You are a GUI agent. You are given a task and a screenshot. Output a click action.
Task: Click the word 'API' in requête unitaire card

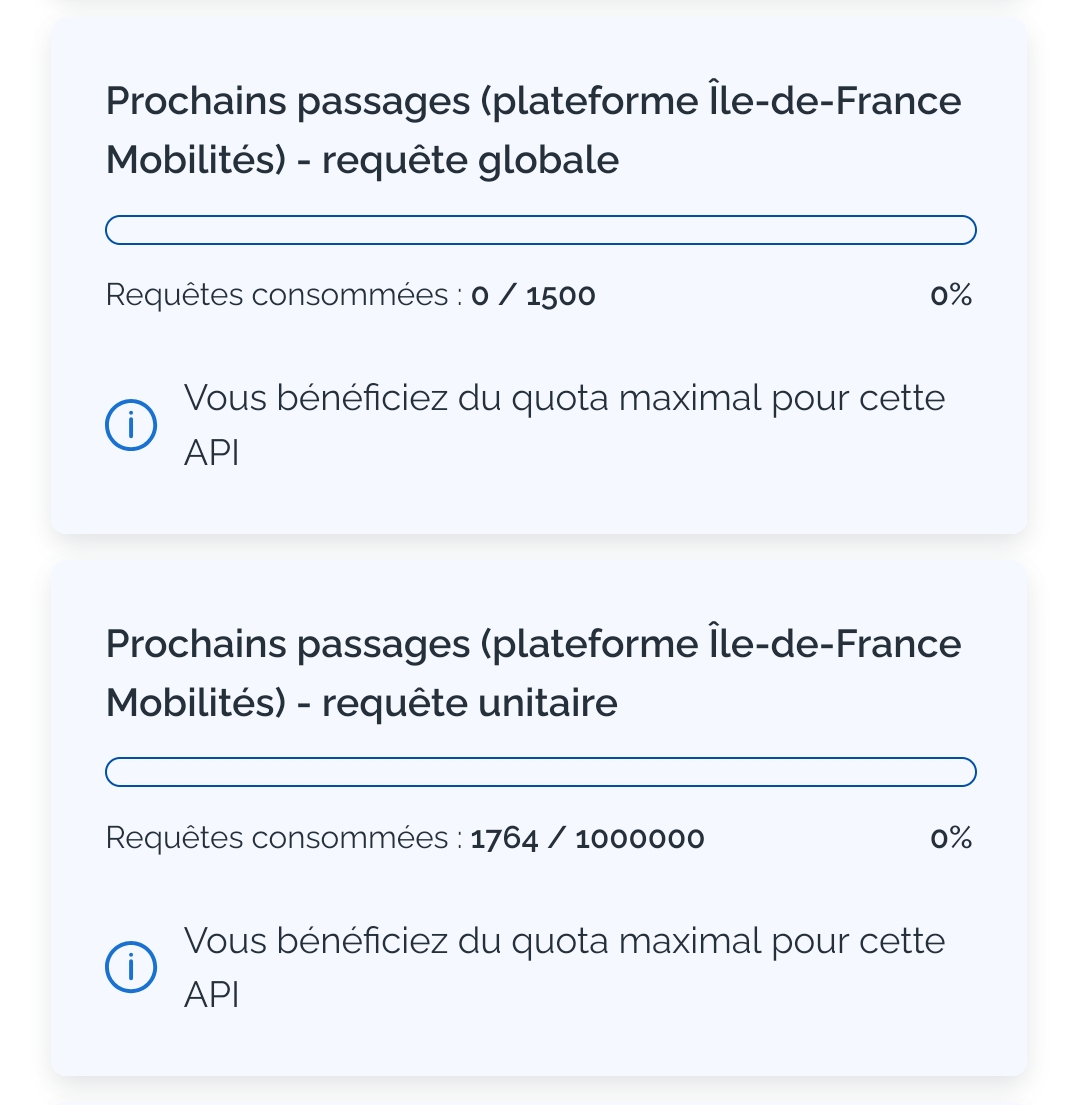tap(211, 995)
